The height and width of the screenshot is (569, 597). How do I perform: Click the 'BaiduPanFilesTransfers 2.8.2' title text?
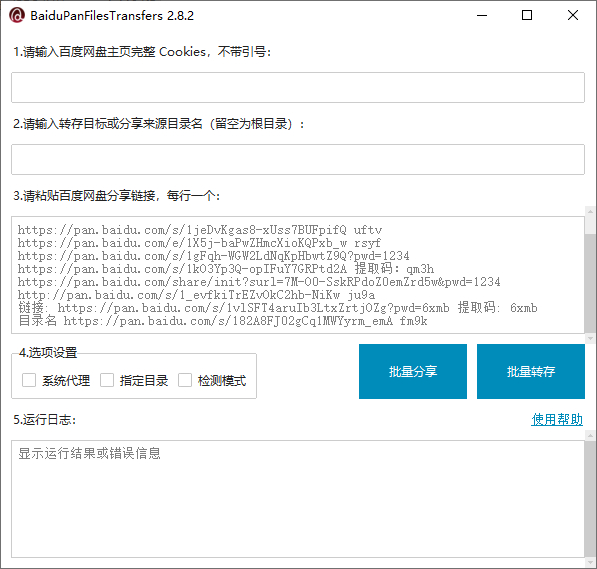112,16
